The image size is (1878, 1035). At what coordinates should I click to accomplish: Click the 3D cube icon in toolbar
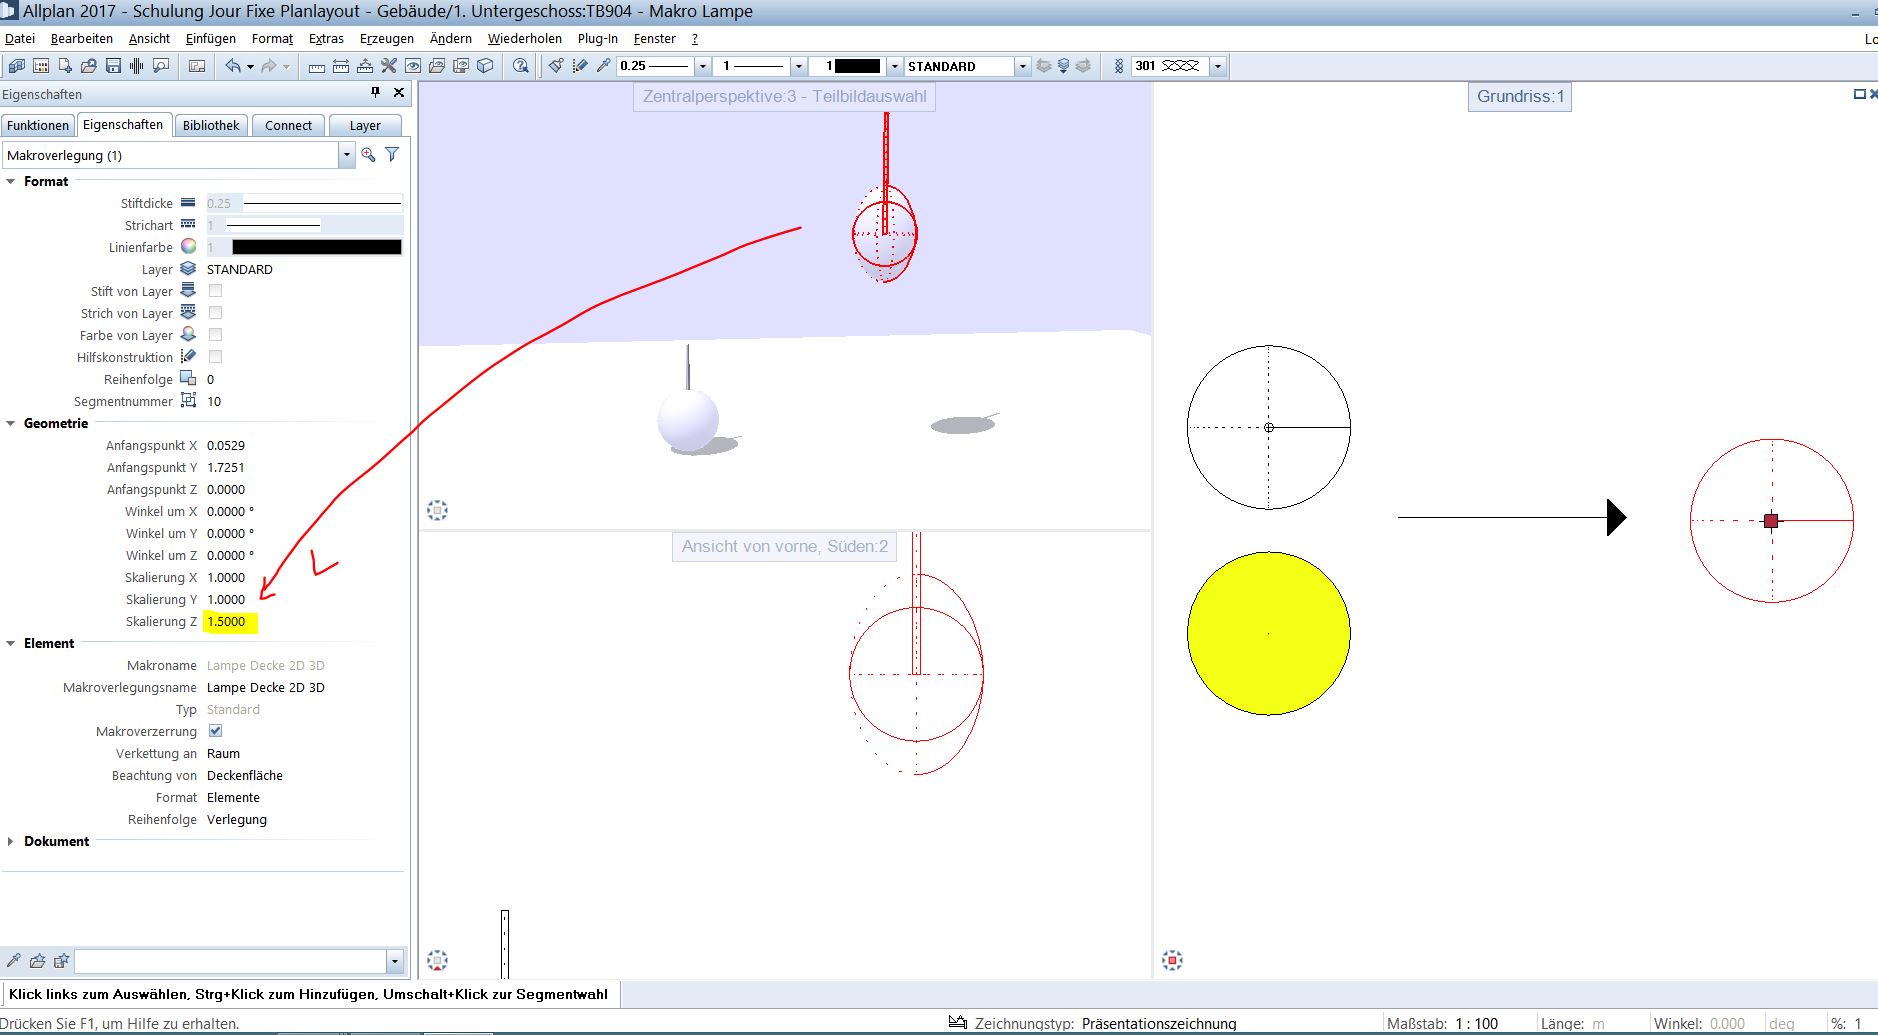pyautogui.click(x=485, y=66)
